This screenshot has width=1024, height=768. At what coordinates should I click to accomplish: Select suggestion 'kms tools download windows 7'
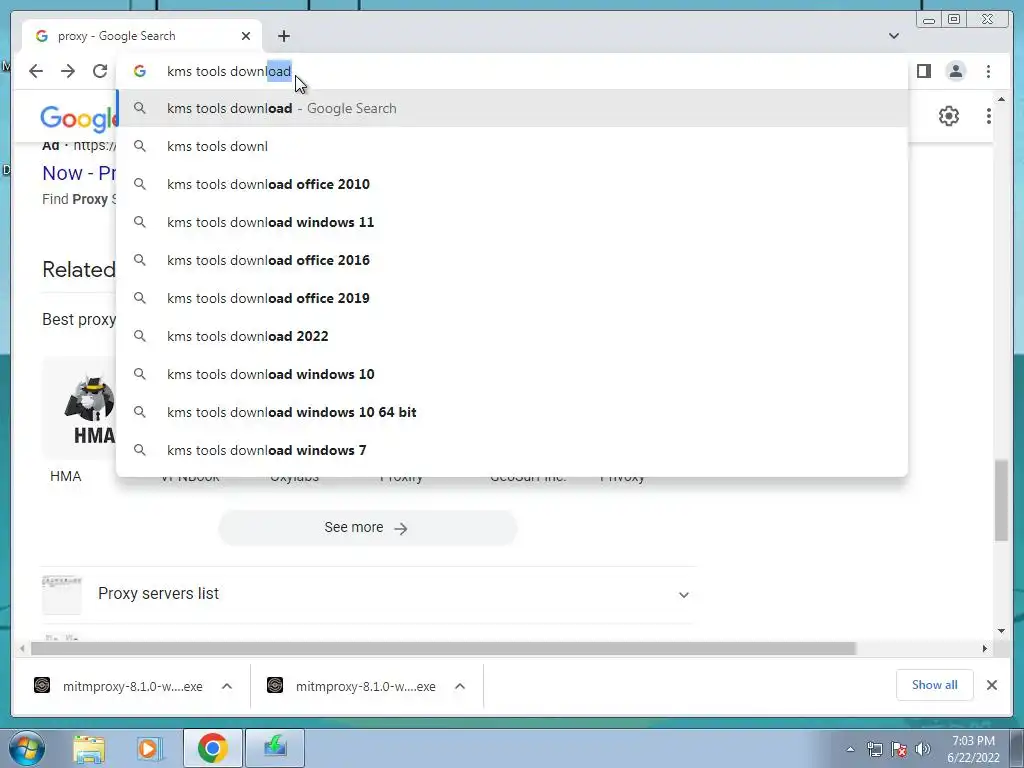click(x=511, y=450)
